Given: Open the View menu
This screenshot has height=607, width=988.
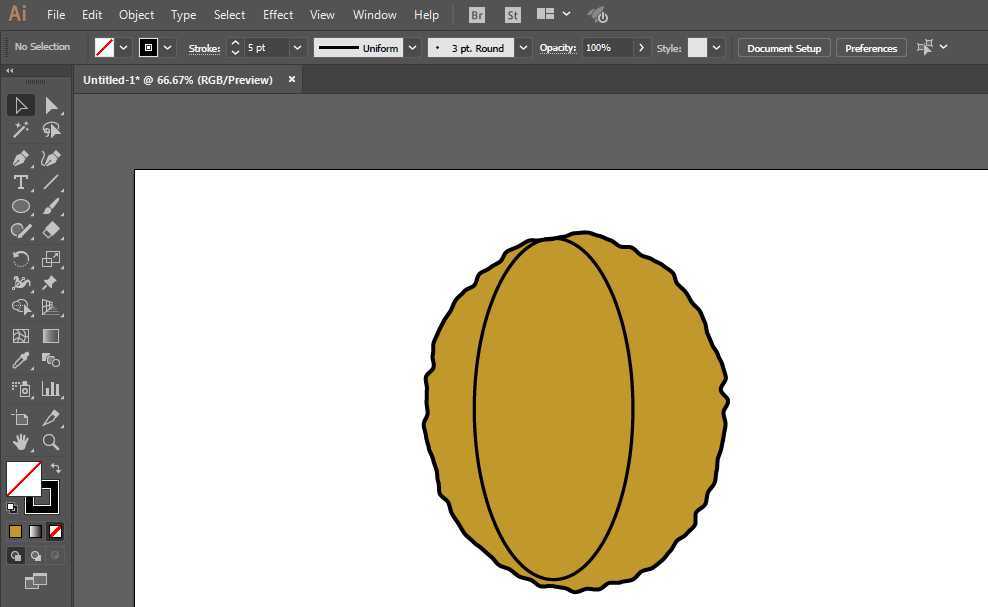Looking at the screenshot, I should pyautogui.click(x=322, y=14).
